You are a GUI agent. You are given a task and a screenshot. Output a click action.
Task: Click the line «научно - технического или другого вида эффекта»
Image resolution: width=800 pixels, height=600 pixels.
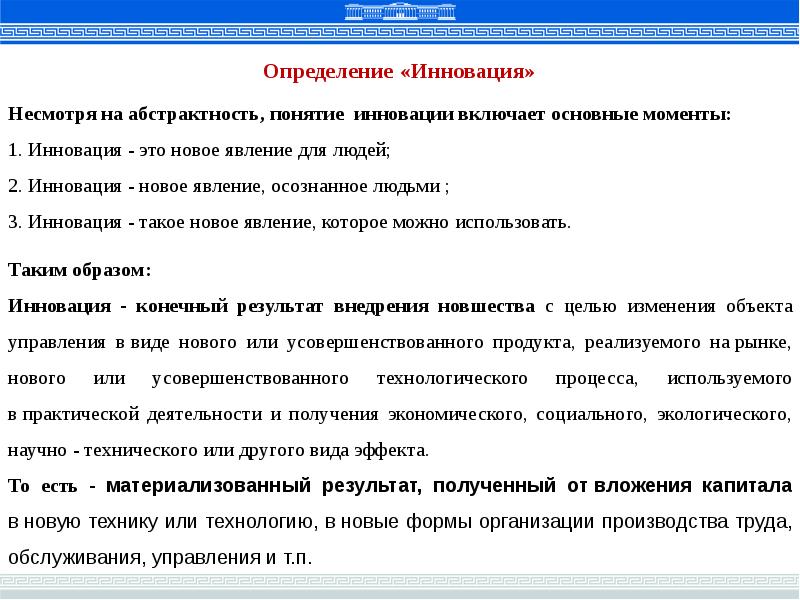[x=218, y=450]
